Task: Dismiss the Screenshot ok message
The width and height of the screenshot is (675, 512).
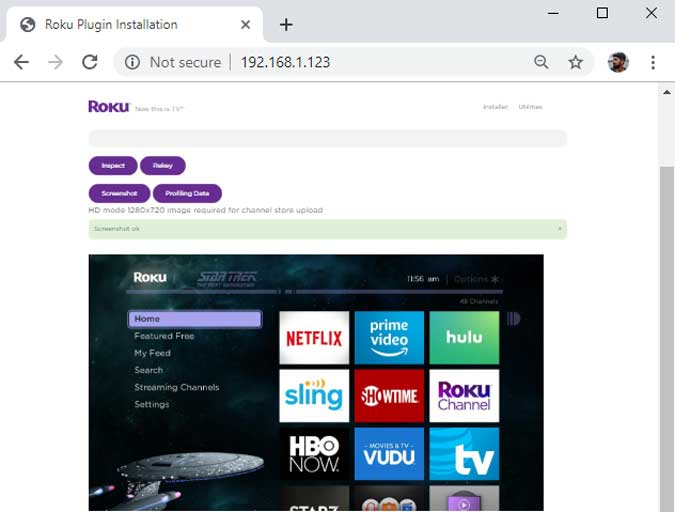Action: coord(560,229)
